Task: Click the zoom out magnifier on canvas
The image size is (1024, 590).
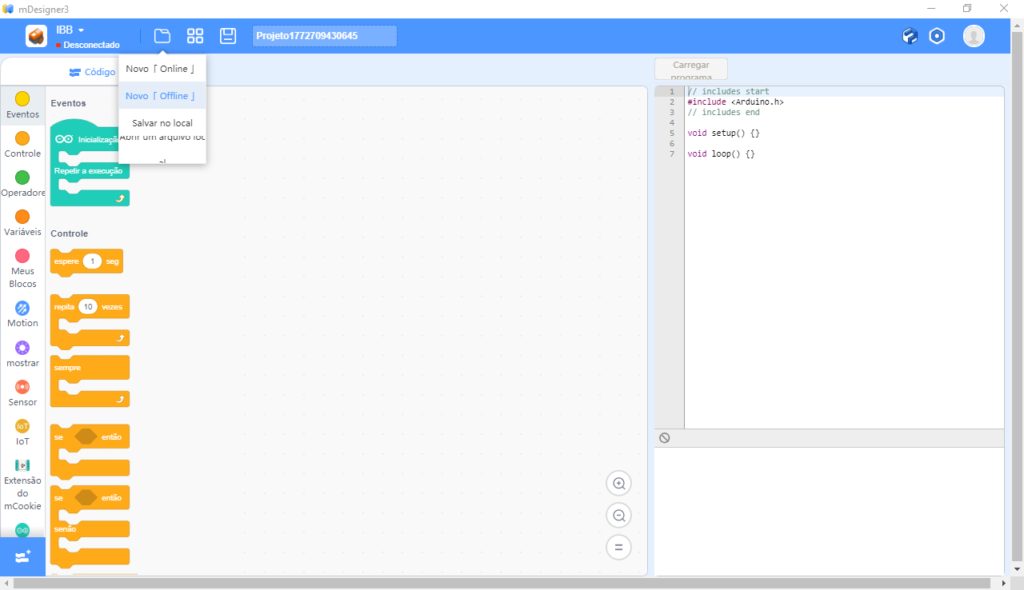Action: click(619, 516)
